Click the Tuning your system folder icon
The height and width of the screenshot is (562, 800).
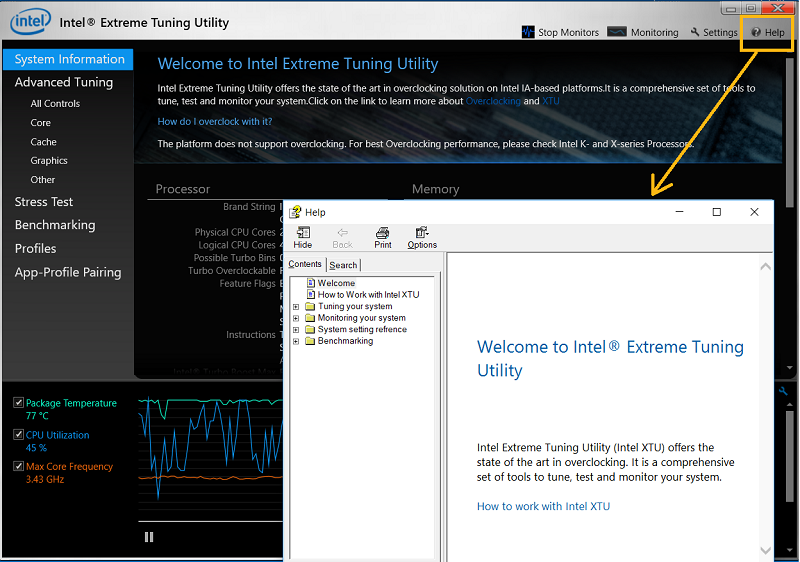310,306
